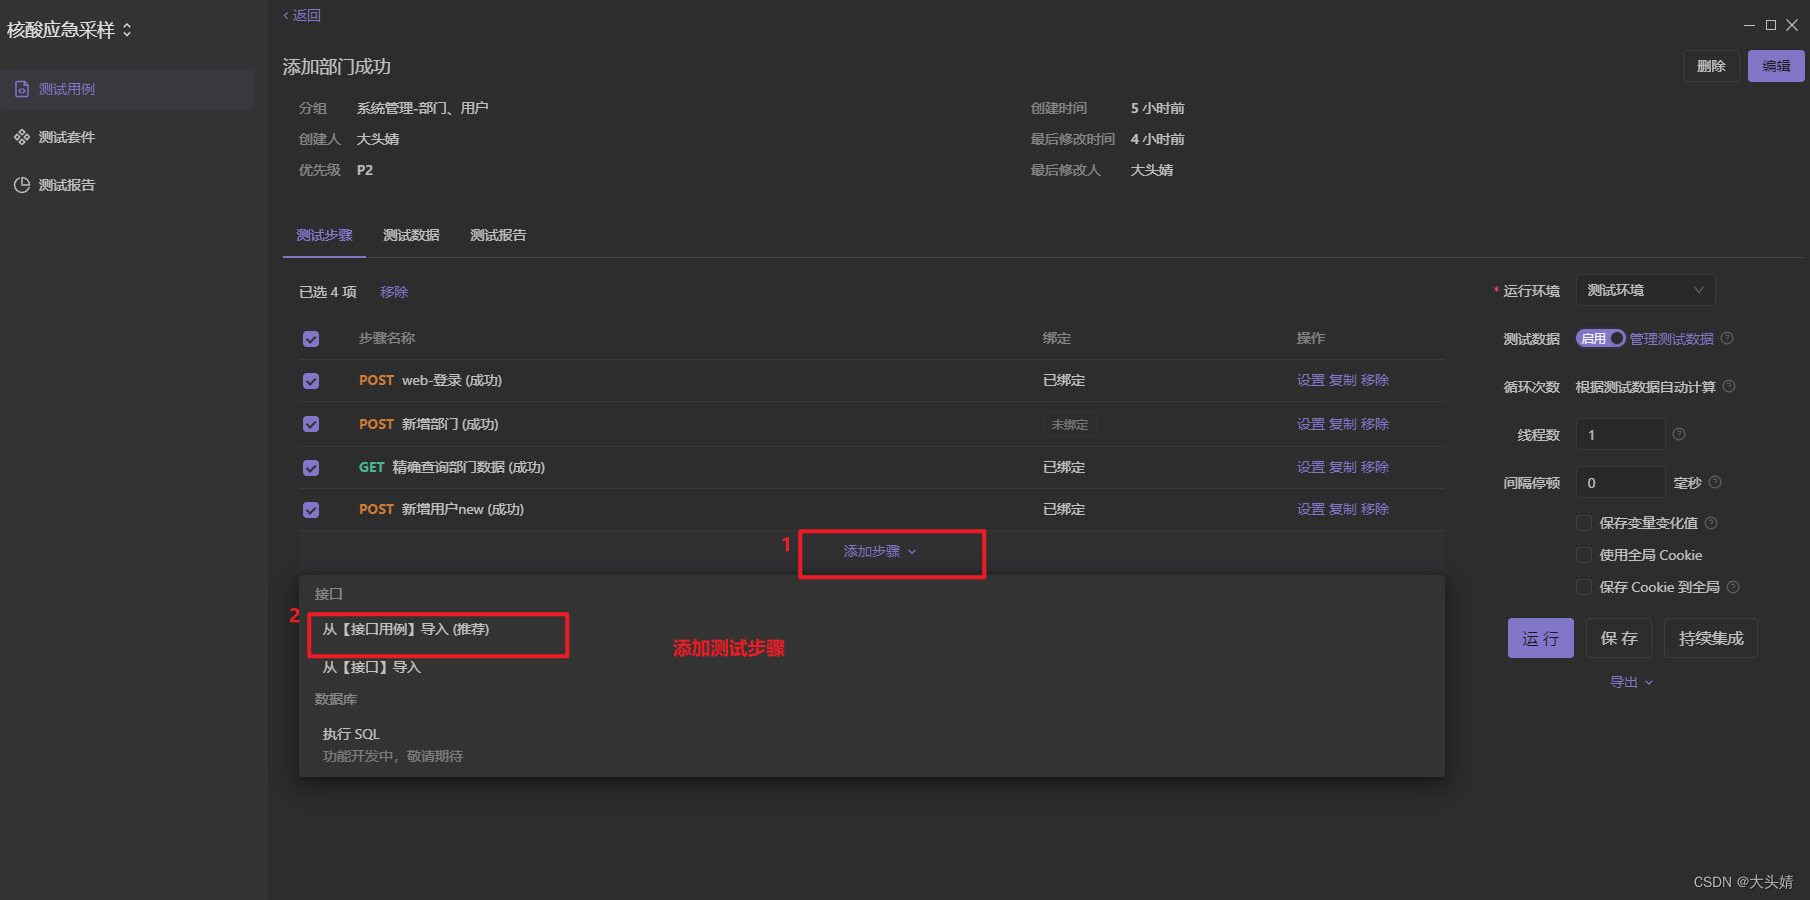This screenshot has height=900, width=1810.
Task: Toggle the select-all steps checkbox
Action: tap(311, 339)
